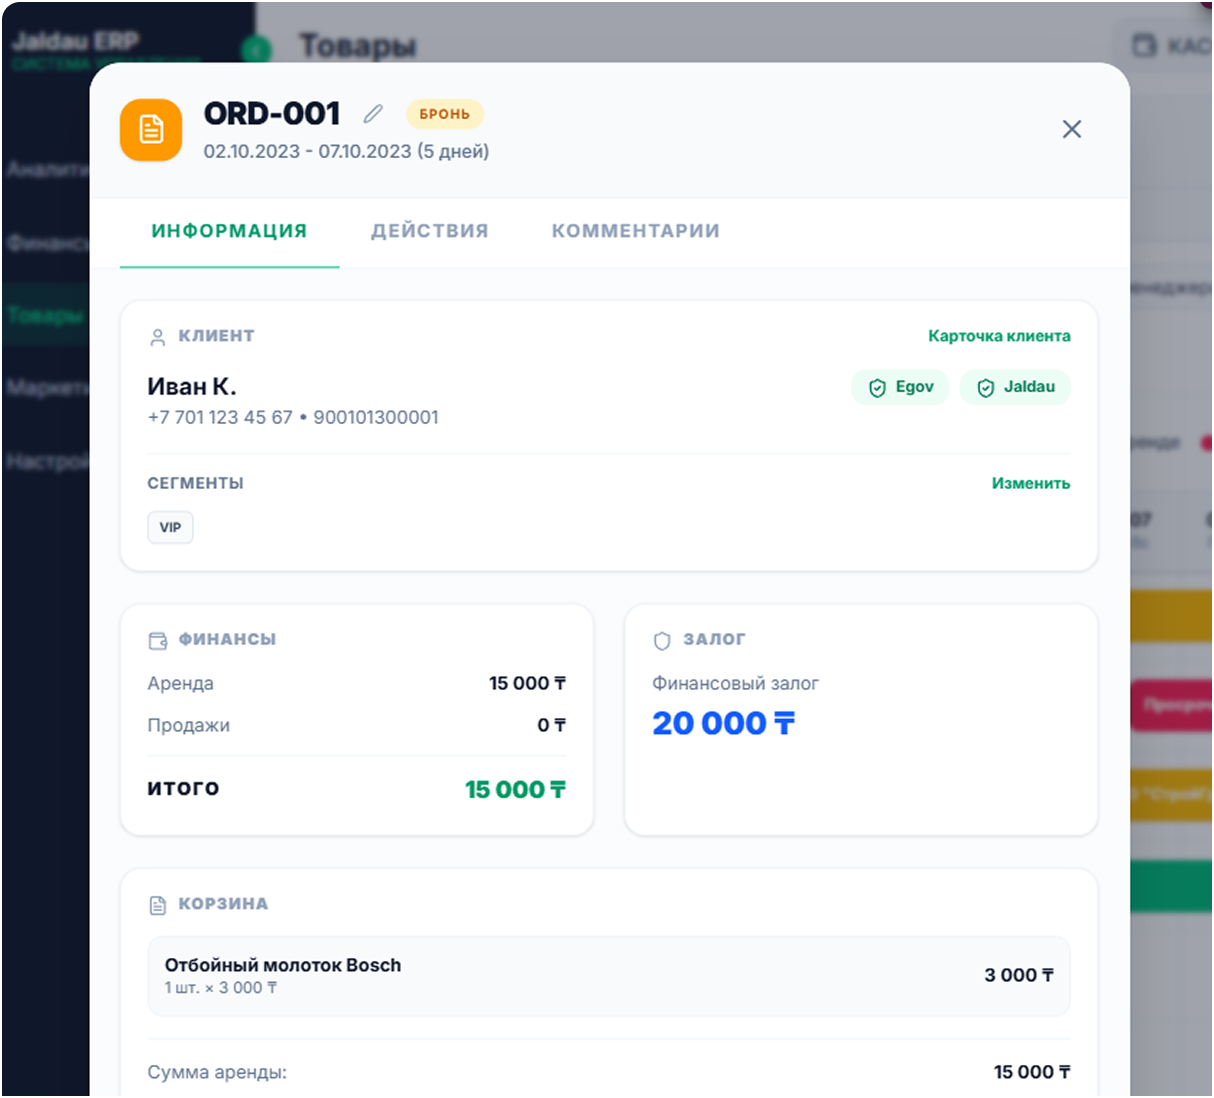Click the person icon next to КЛИЕНТ

(157, 337)
